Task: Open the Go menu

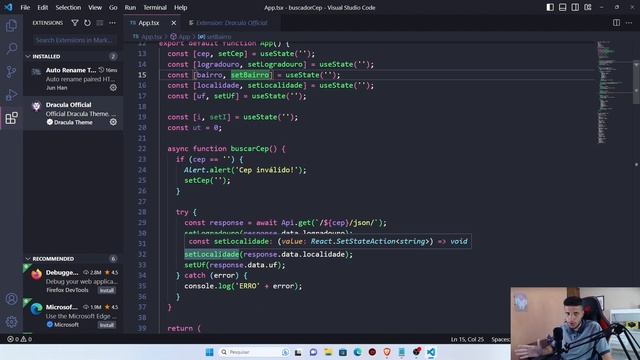Action: coord(113,7)
